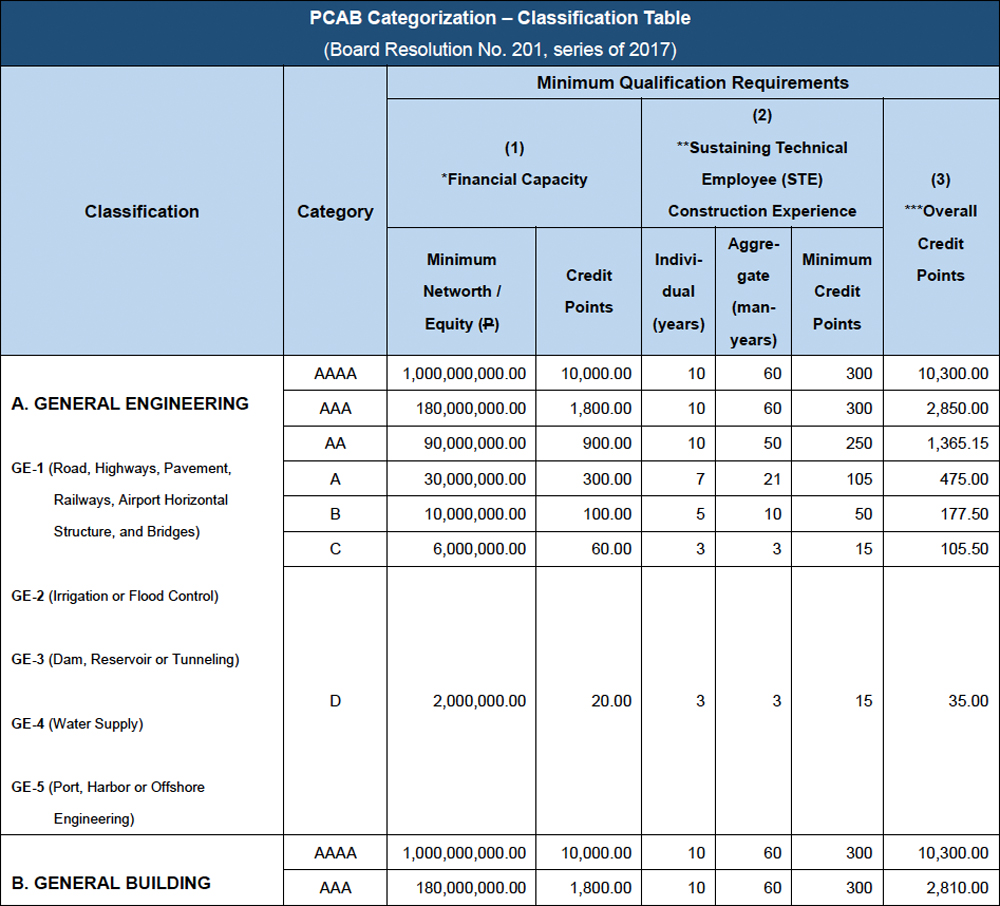Click the 'Aggregate (man-years)' subheader
1000x906 pixels.
tap(753, 291)
